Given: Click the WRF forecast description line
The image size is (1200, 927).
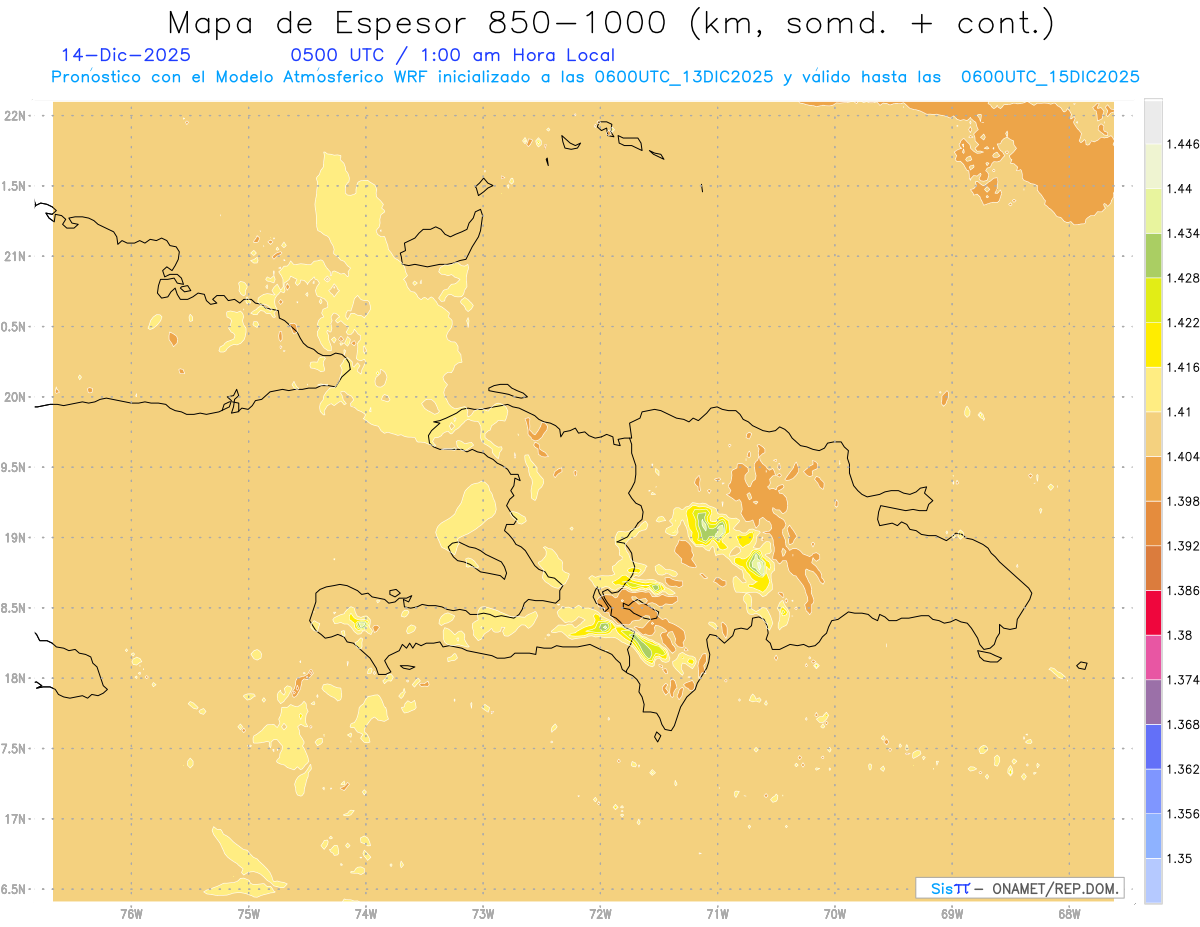Looking at the screenshot, I should point(596,77).
